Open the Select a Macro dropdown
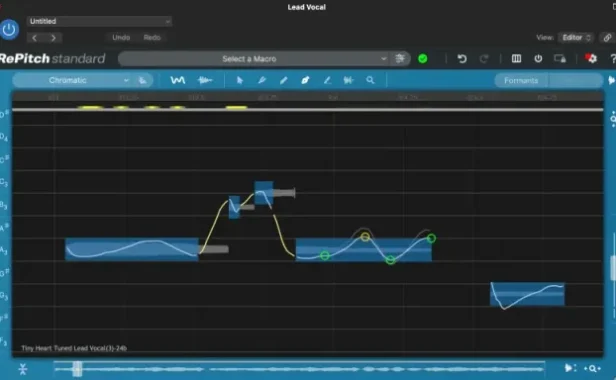Screen dimensions: 616x380 tap(253, 59)
